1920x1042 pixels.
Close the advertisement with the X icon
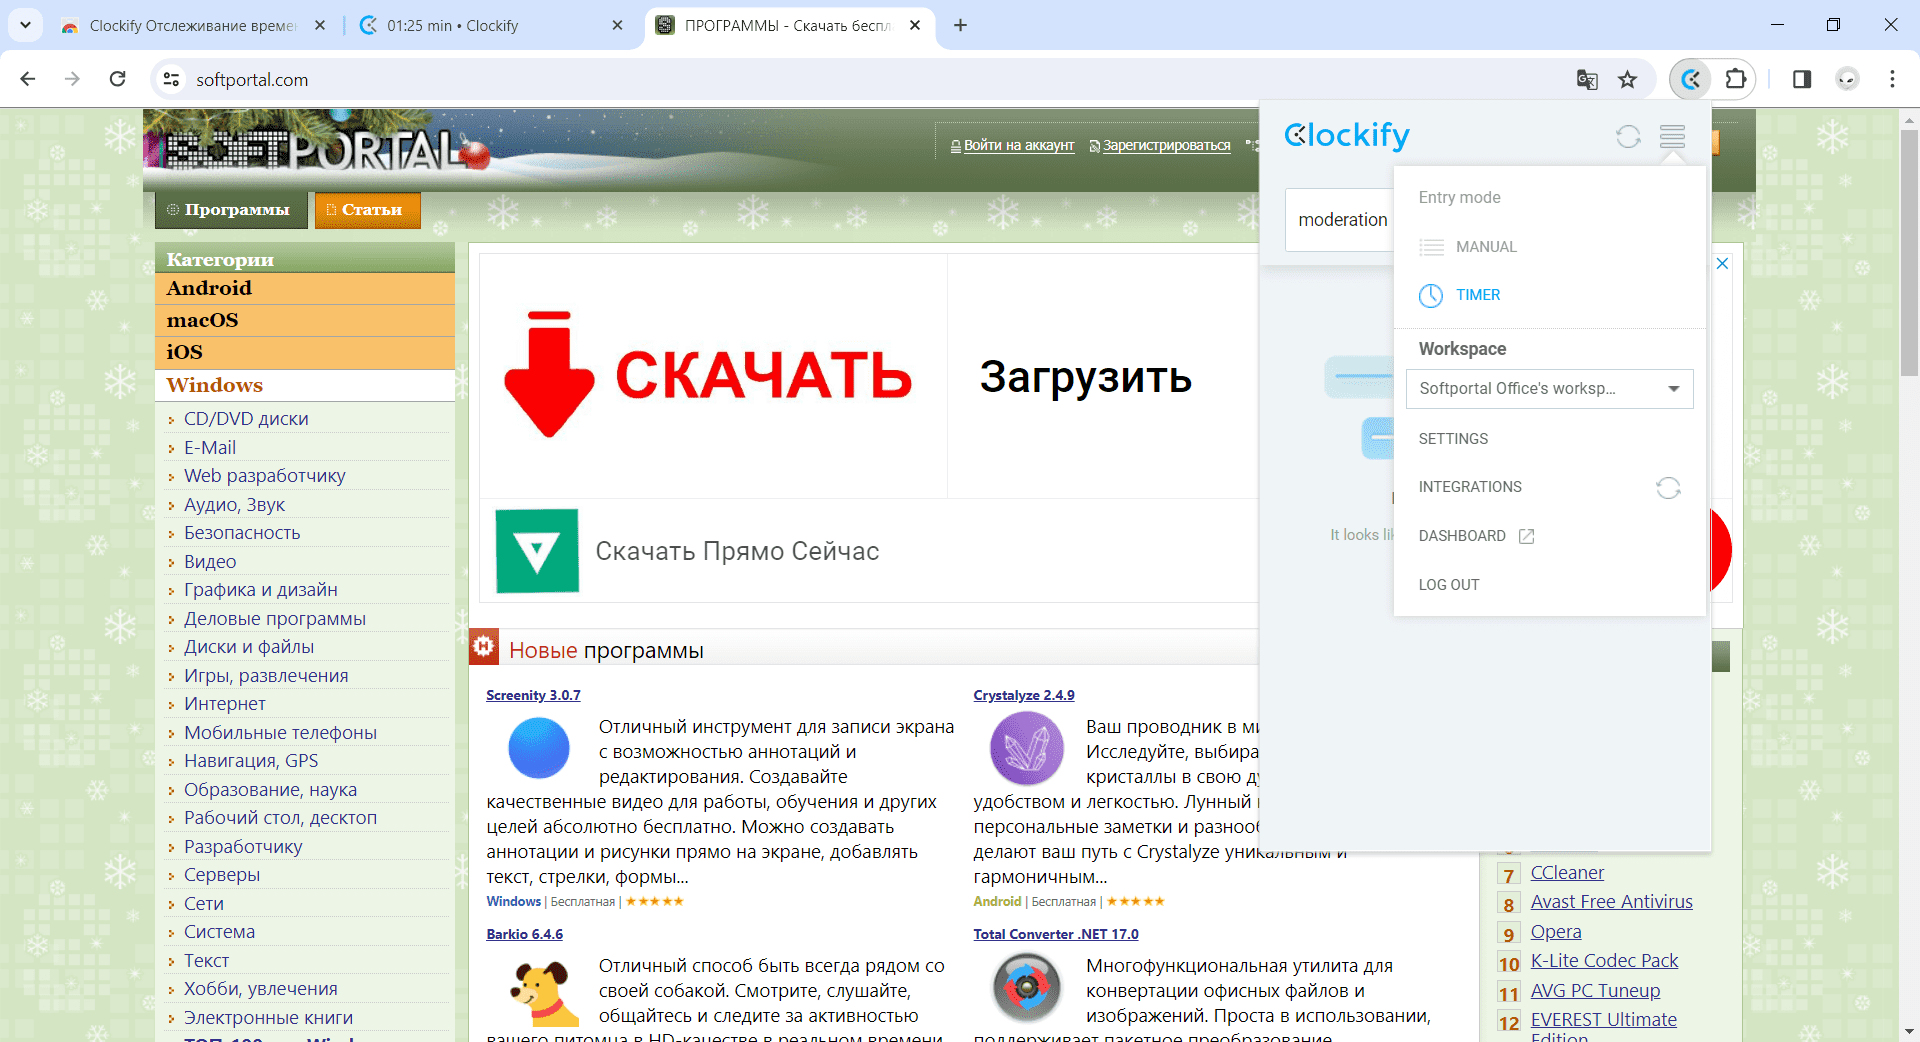pyautogui.click(x=1722, y=264)
